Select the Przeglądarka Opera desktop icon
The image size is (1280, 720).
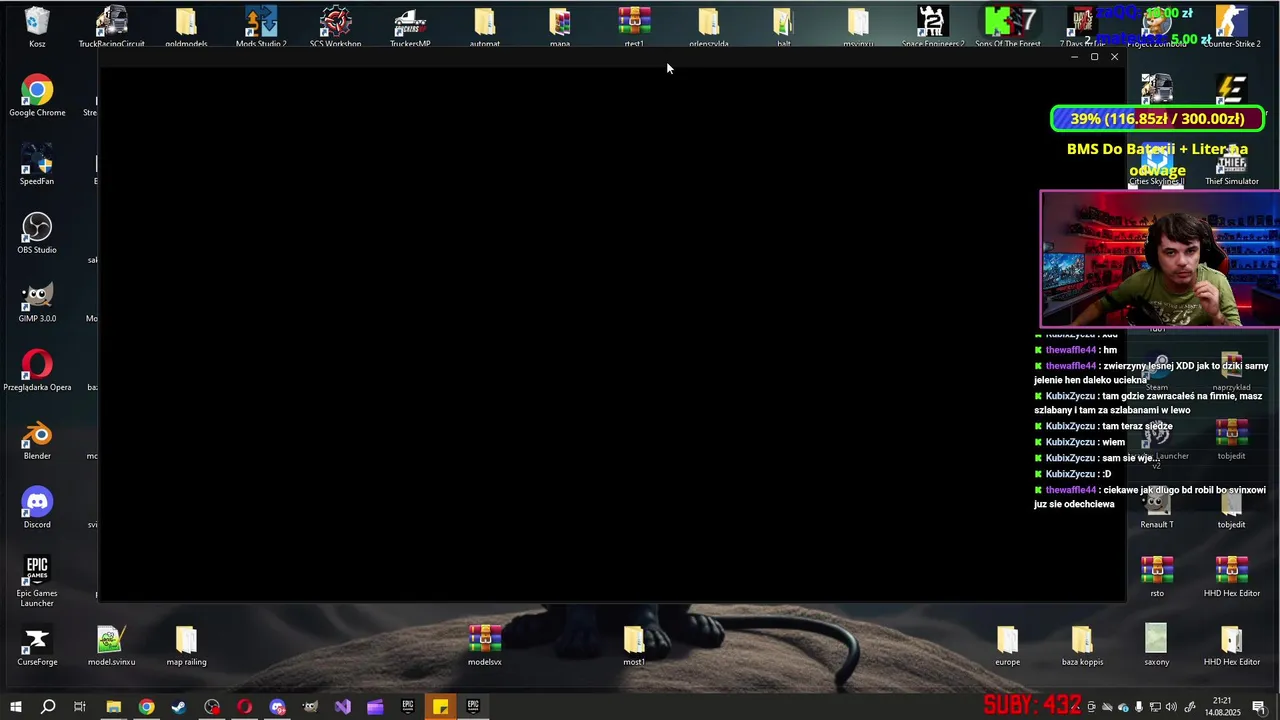pos(37,371)
